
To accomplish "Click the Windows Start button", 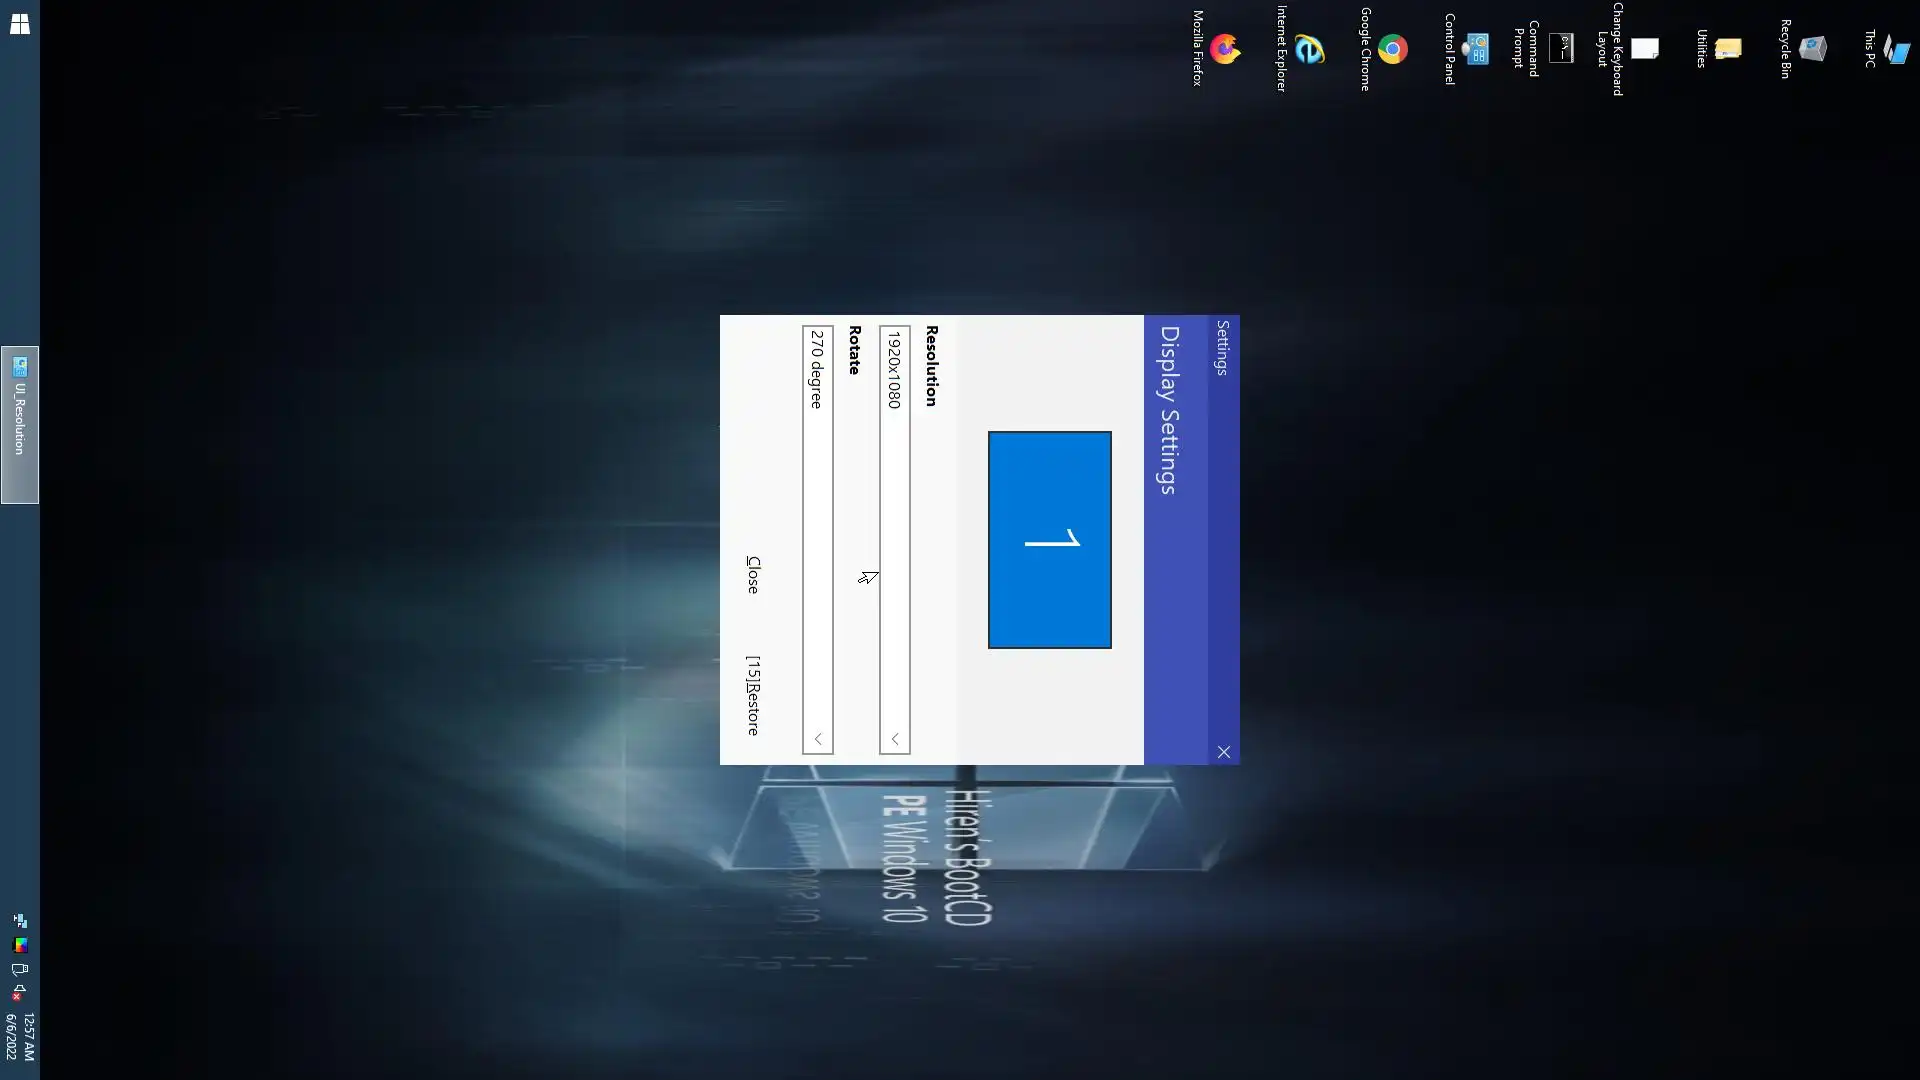I will click(x=19, y=25).
